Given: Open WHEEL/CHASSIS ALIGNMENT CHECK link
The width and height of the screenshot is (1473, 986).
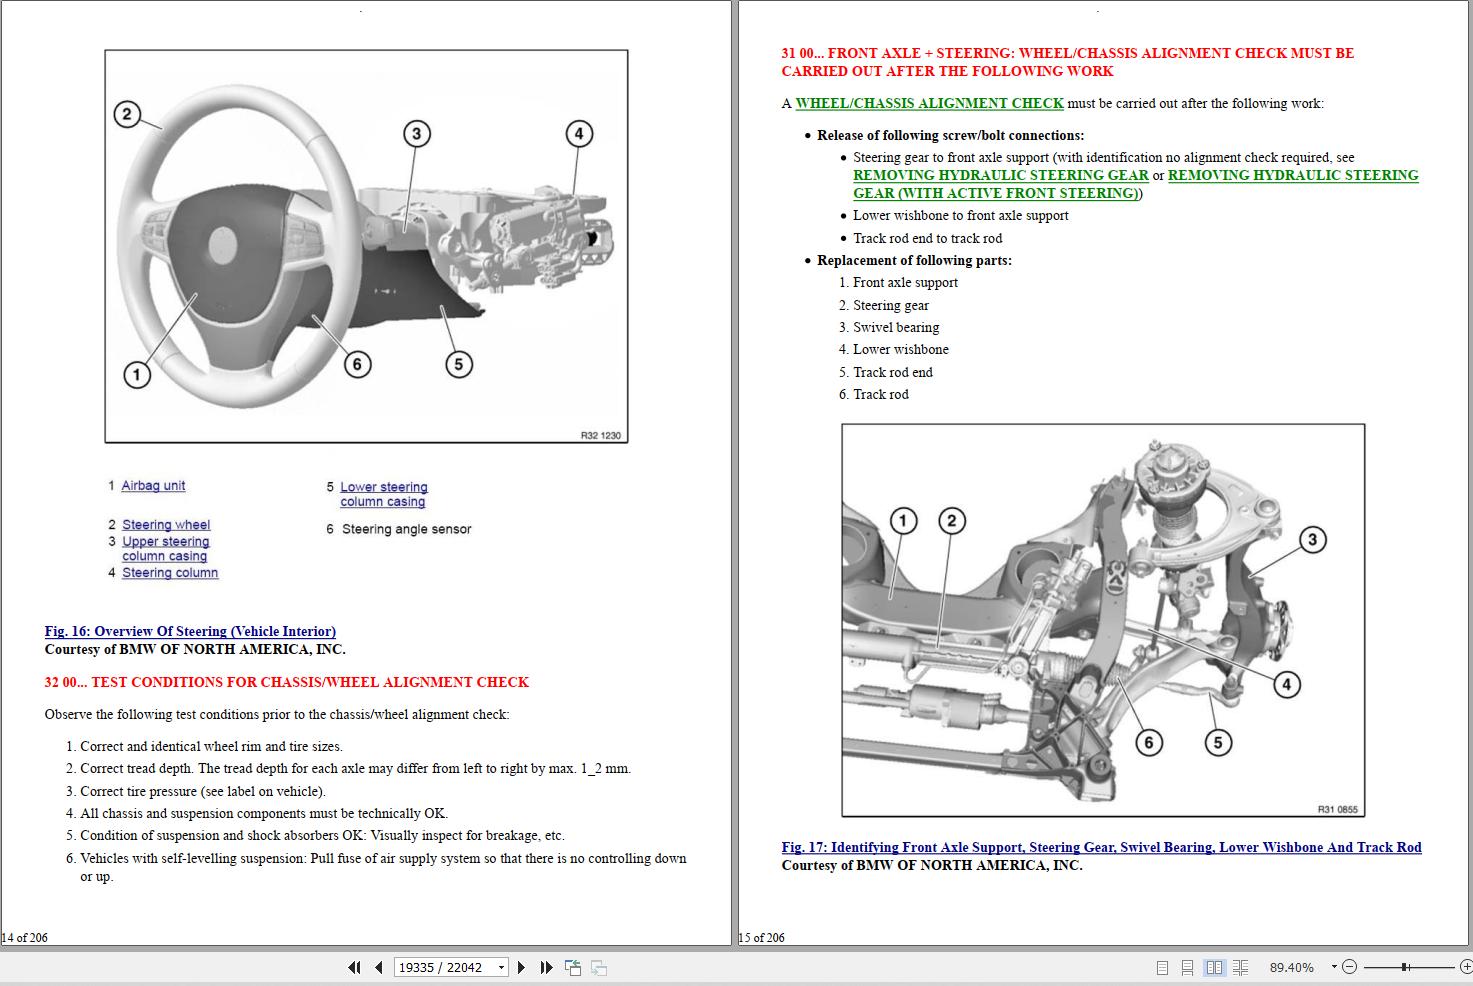Looking at the screenshot, I should click(929, 103).
